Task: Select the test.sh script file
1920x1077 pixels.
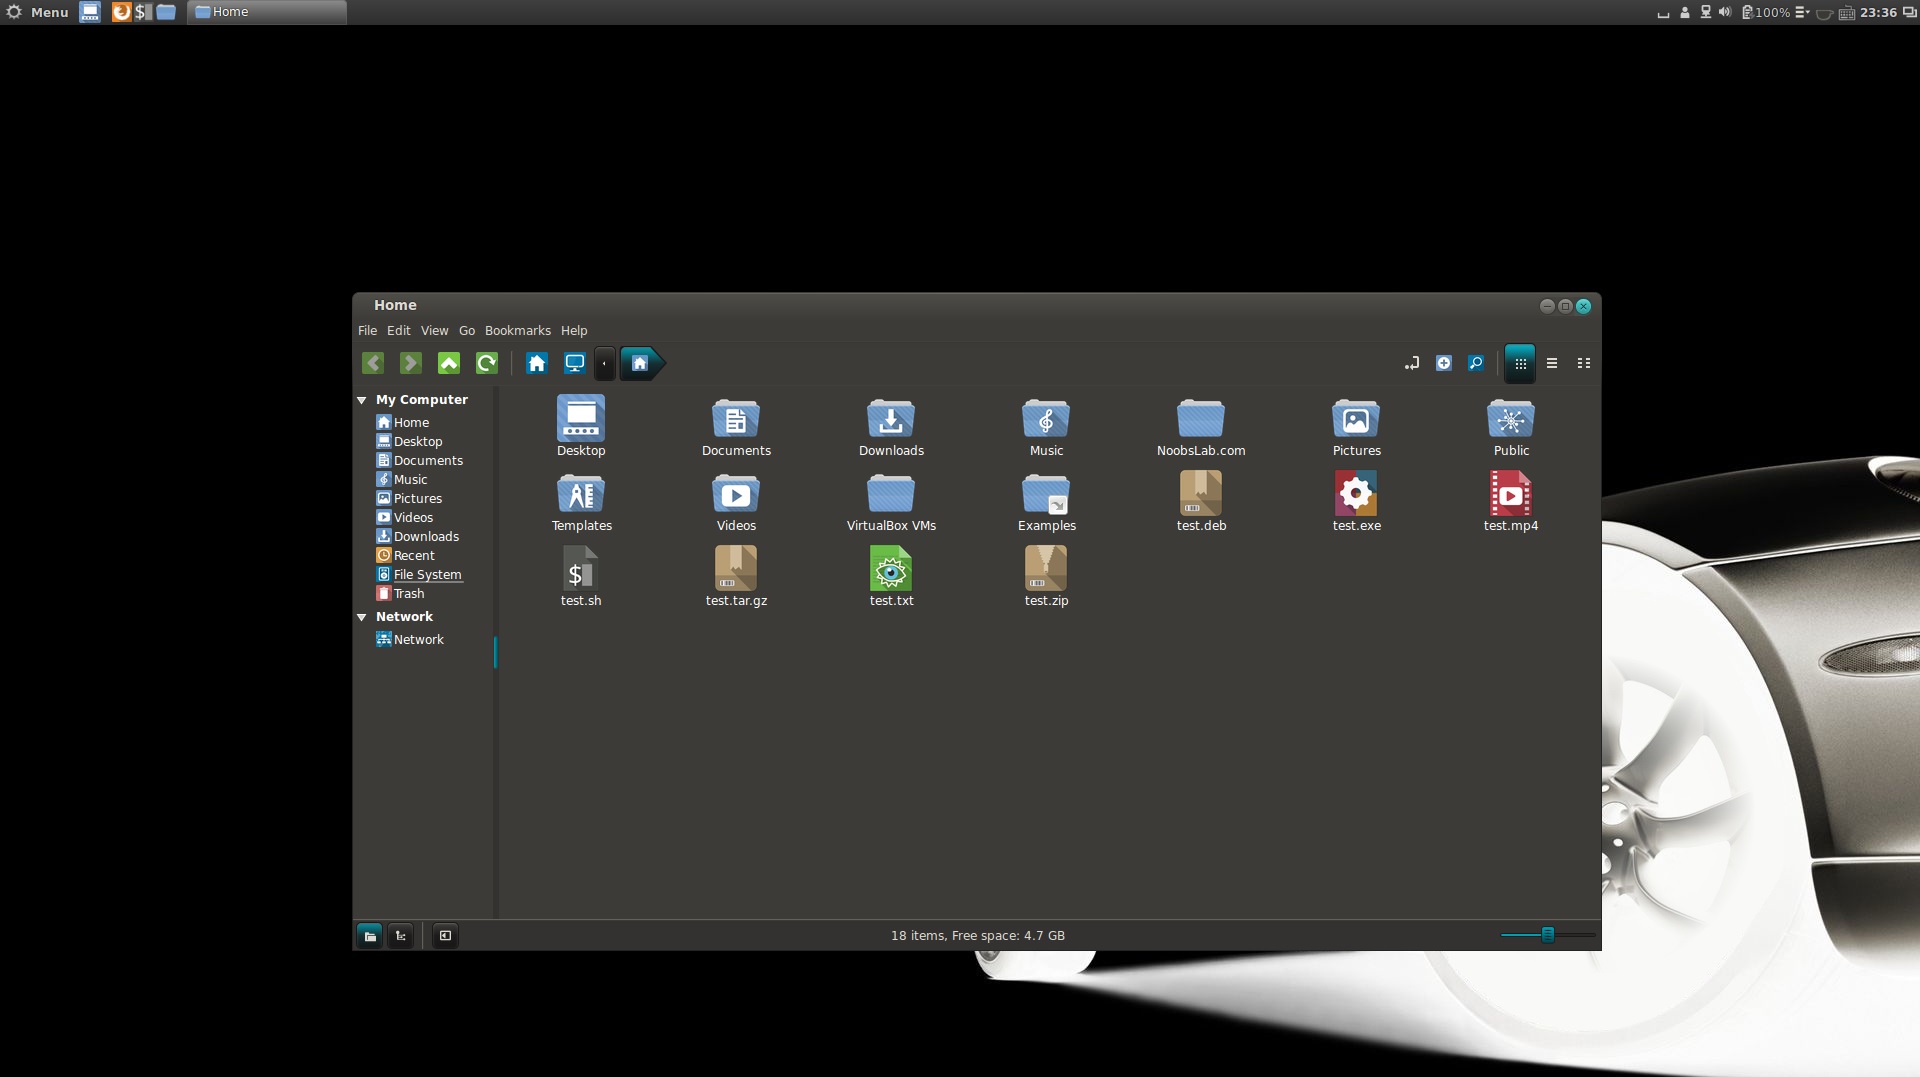Action: click(x=581, y=569)
